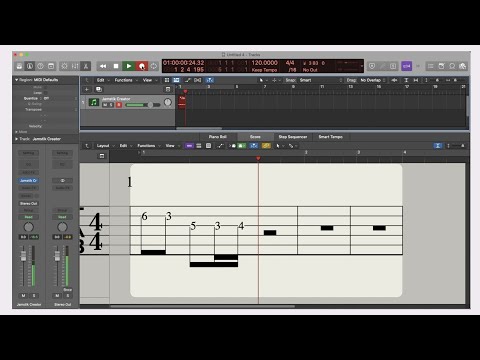Screen dimensions: 480x360
Task: Adjust the Stereo Out channel strip fader
Action: pyautogui.click(x=57, y=256)
